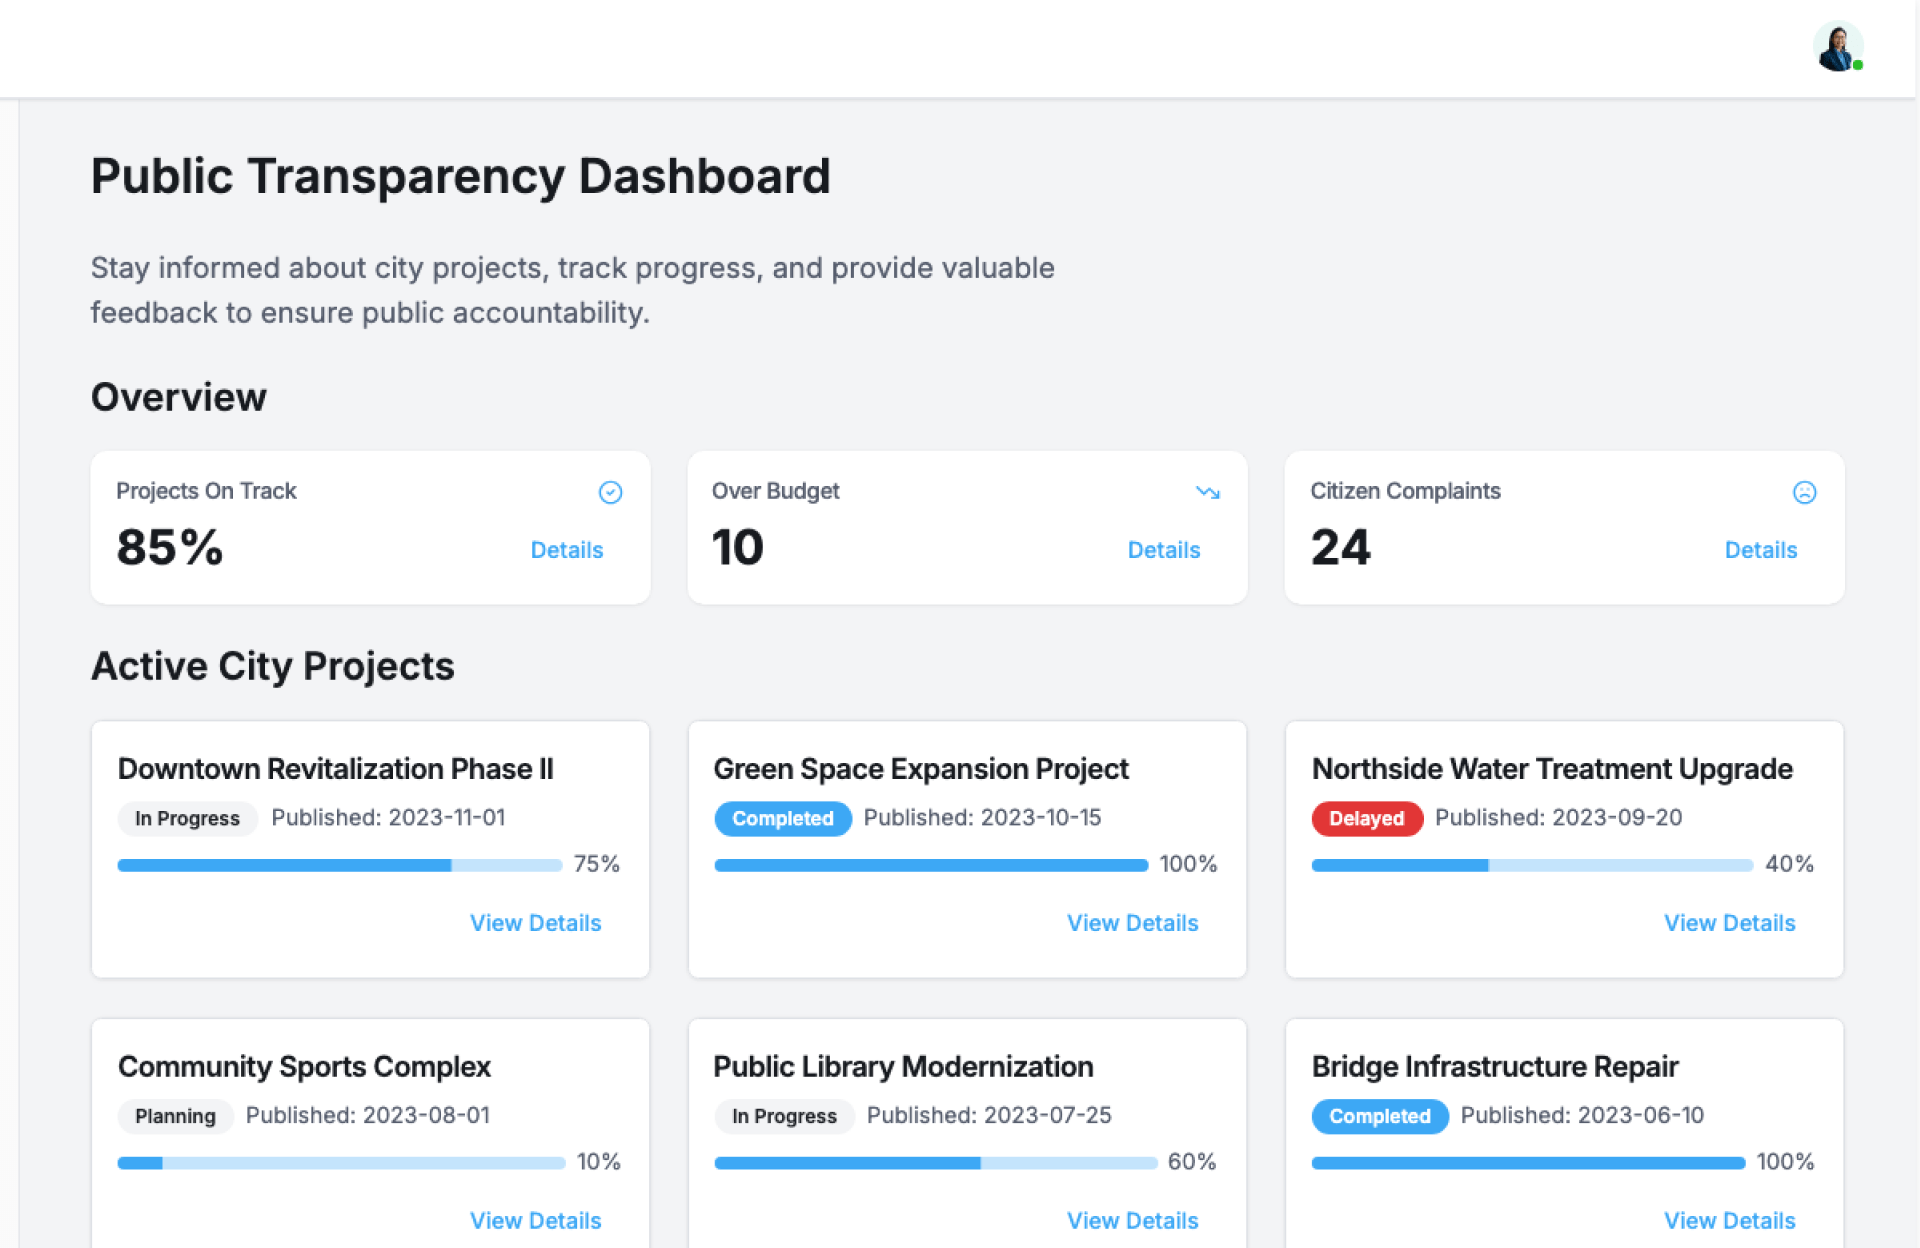The image size is (1920, 1248).
Task: Click the downward trend icon on Over Budget
Action: click(1207, 492)
